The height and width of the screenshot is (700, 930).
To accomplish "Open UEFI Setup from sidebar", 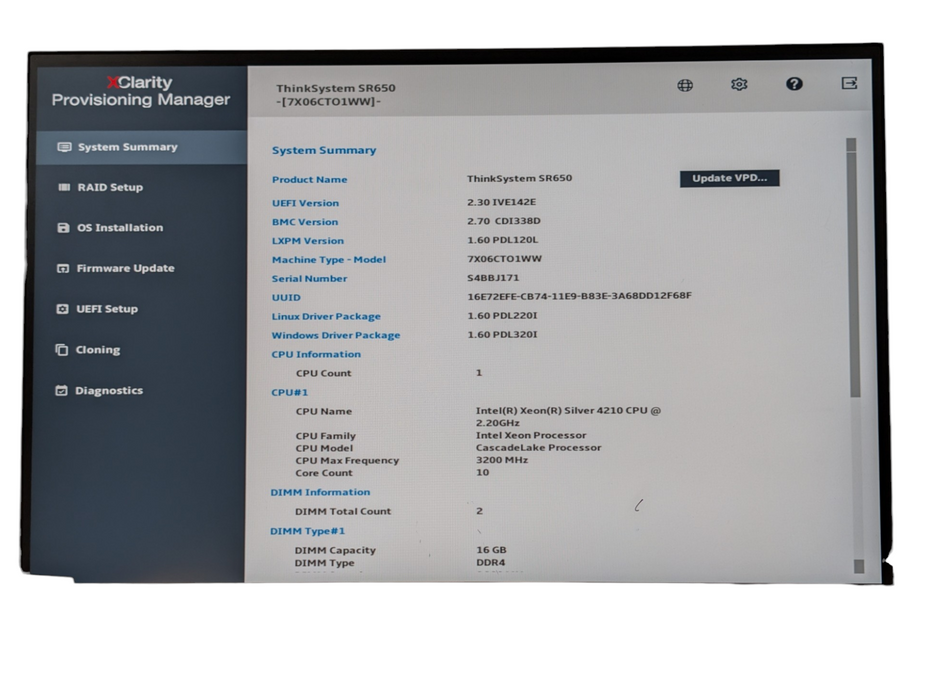I will pyautogui.click(x=107, y=309).
